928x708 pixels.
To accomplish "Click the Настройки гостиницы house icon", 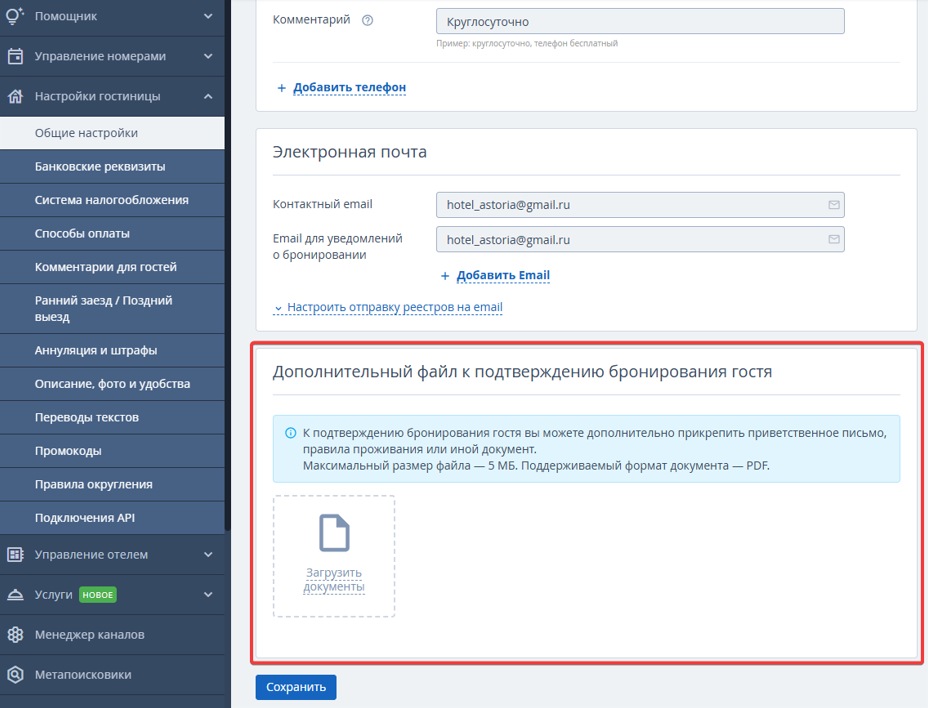I will pos(15,96).
